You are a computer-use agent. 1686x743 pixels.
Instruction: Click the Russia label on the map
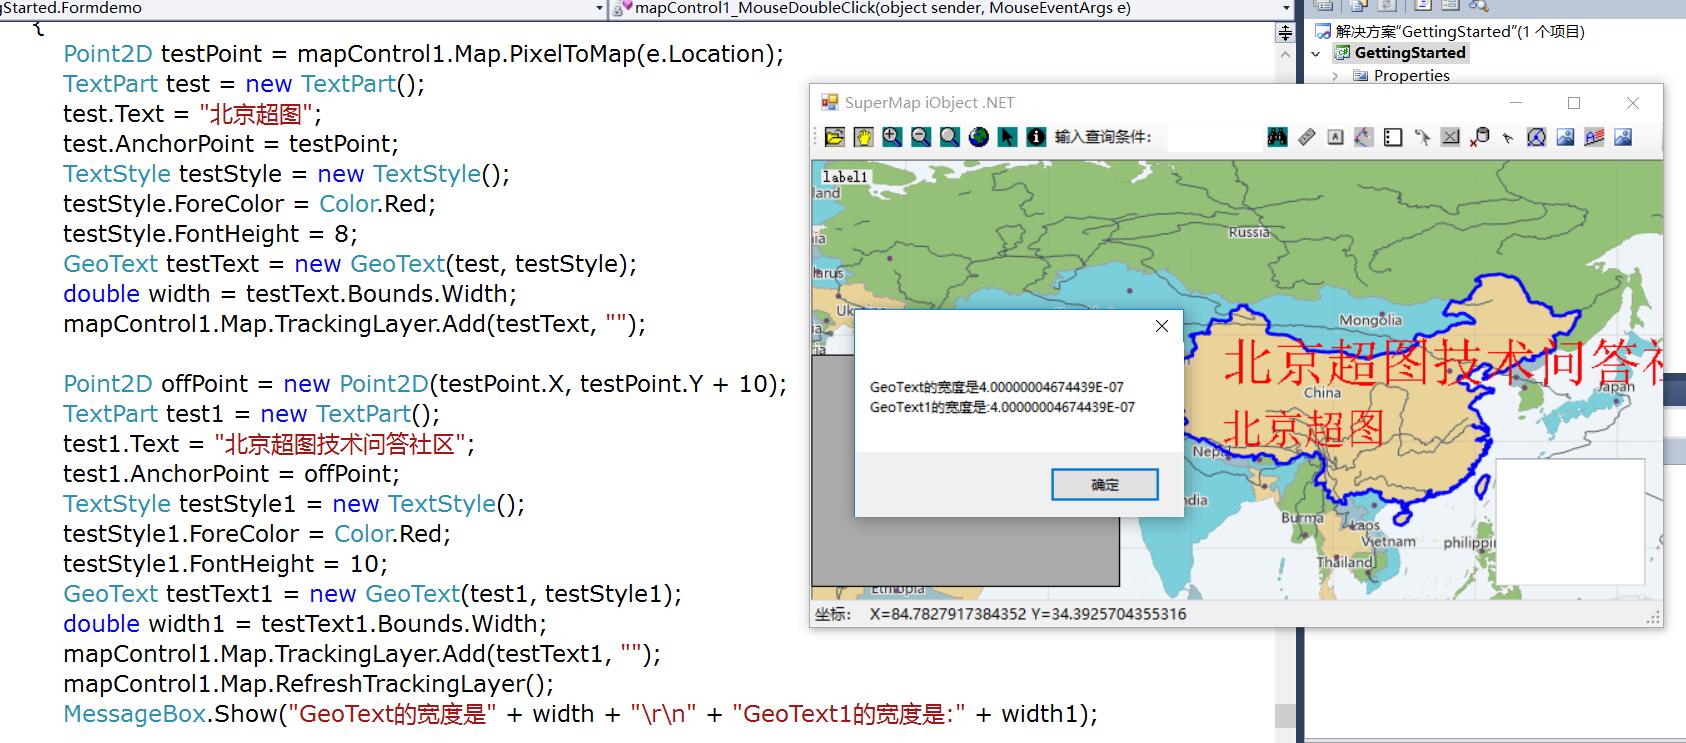[x=1249, y=232]
